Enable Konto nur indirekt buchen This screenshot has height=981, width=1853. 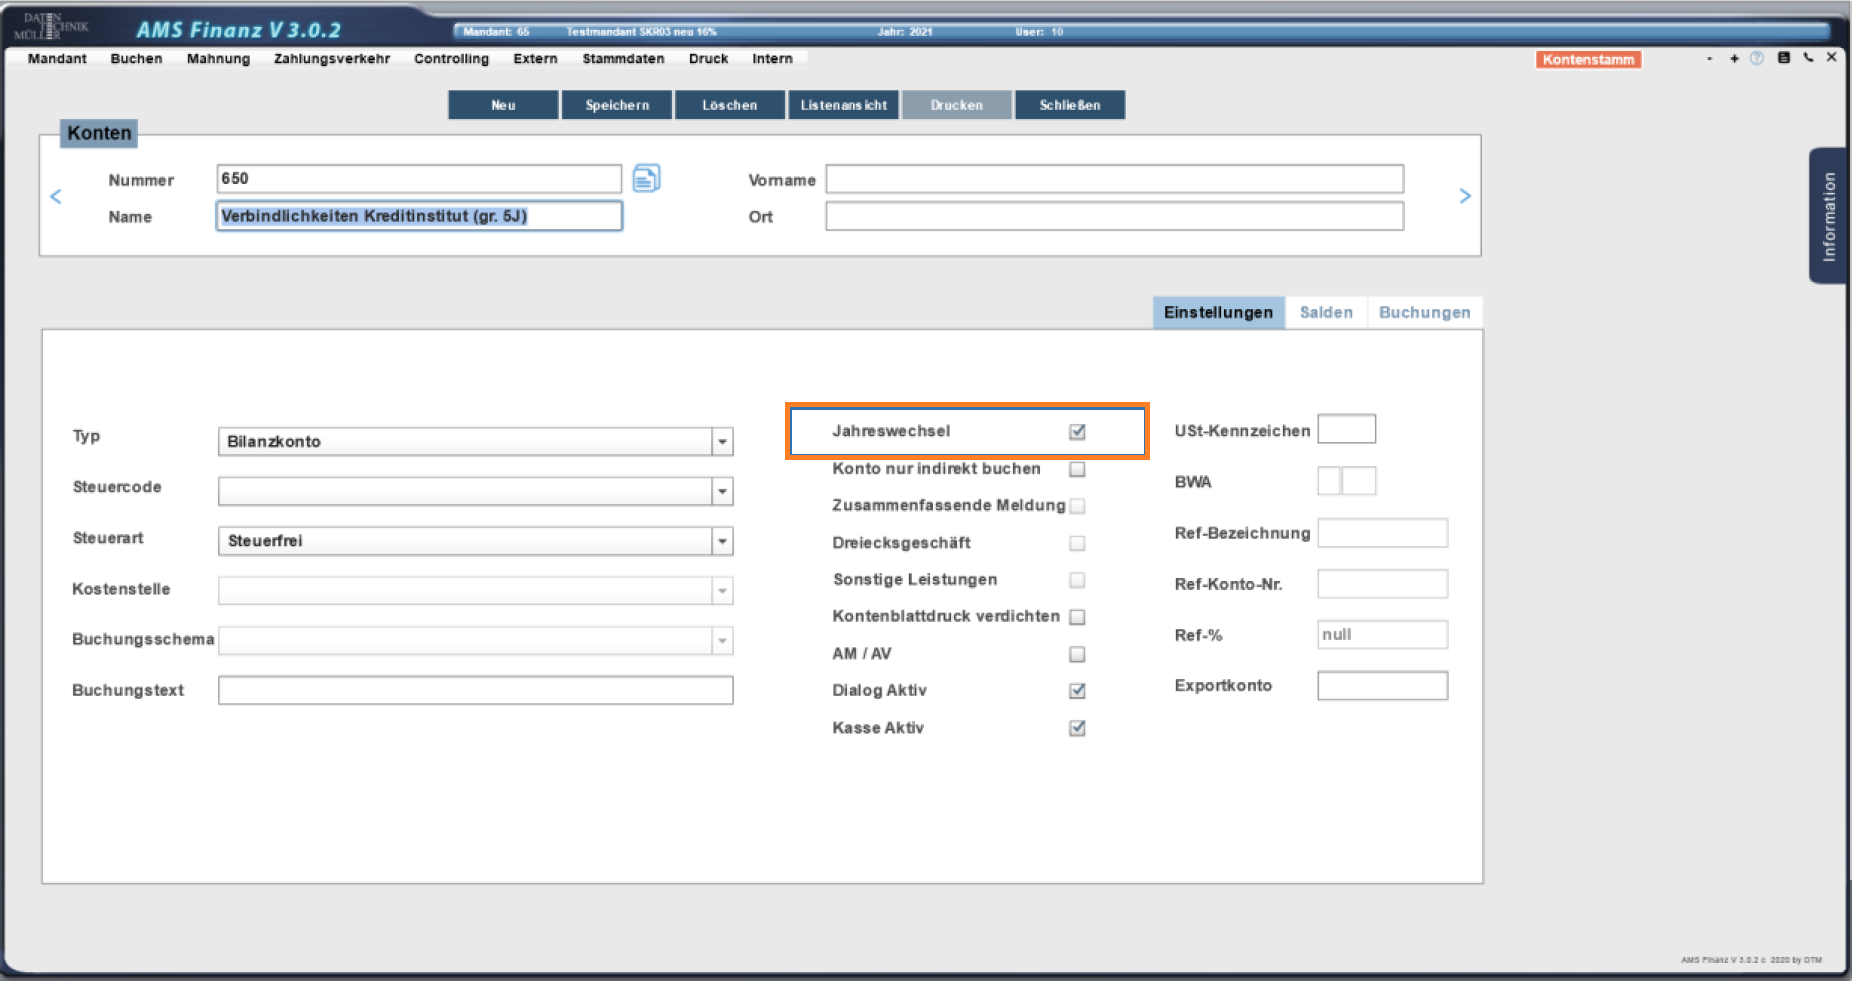[1077, 469]
